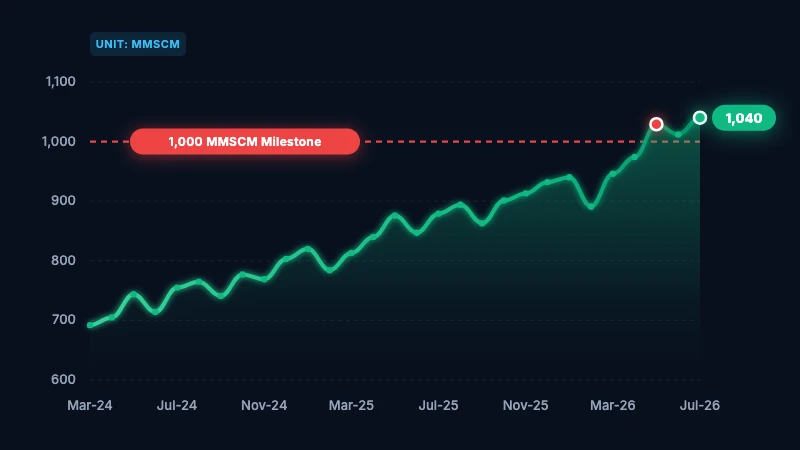Click the red milestone crossing marker dot

click(x=656, y=124)
